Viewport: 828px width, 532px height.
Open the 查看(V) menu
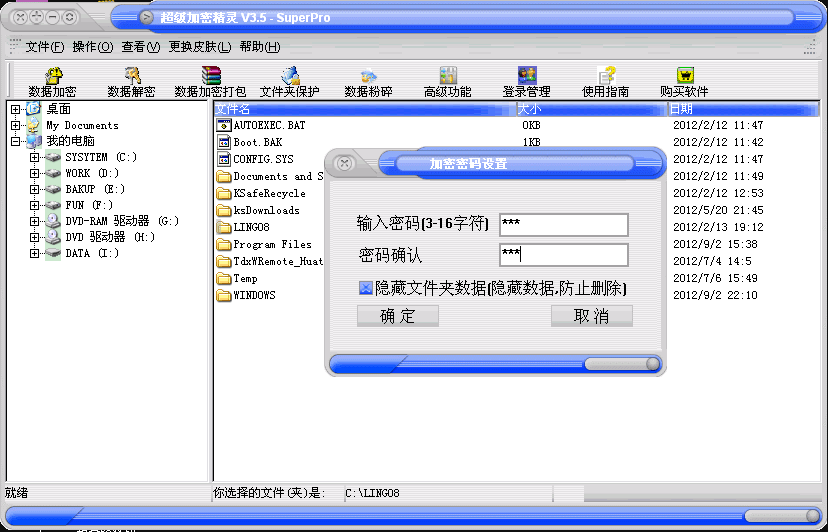click(x=140, y=47)
